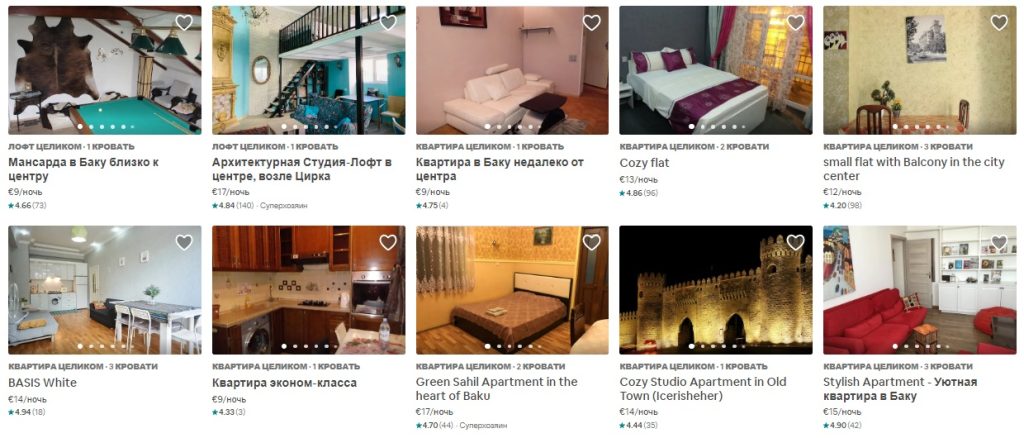Open 'Green Sahil Apartment in the heart of Baku'
Screen dimensions: 1024x438
click(x=497, y=389)
